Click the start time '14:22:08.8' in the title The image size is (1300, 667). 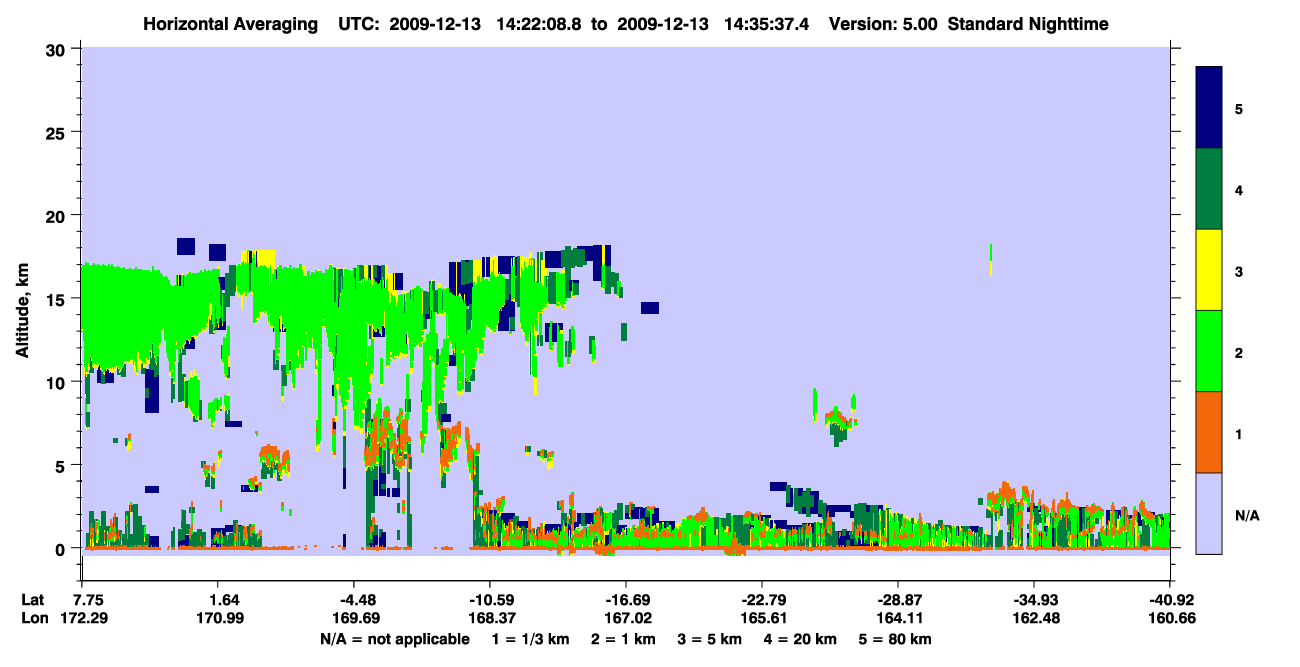pyautogui.click(x=538, y=23)
